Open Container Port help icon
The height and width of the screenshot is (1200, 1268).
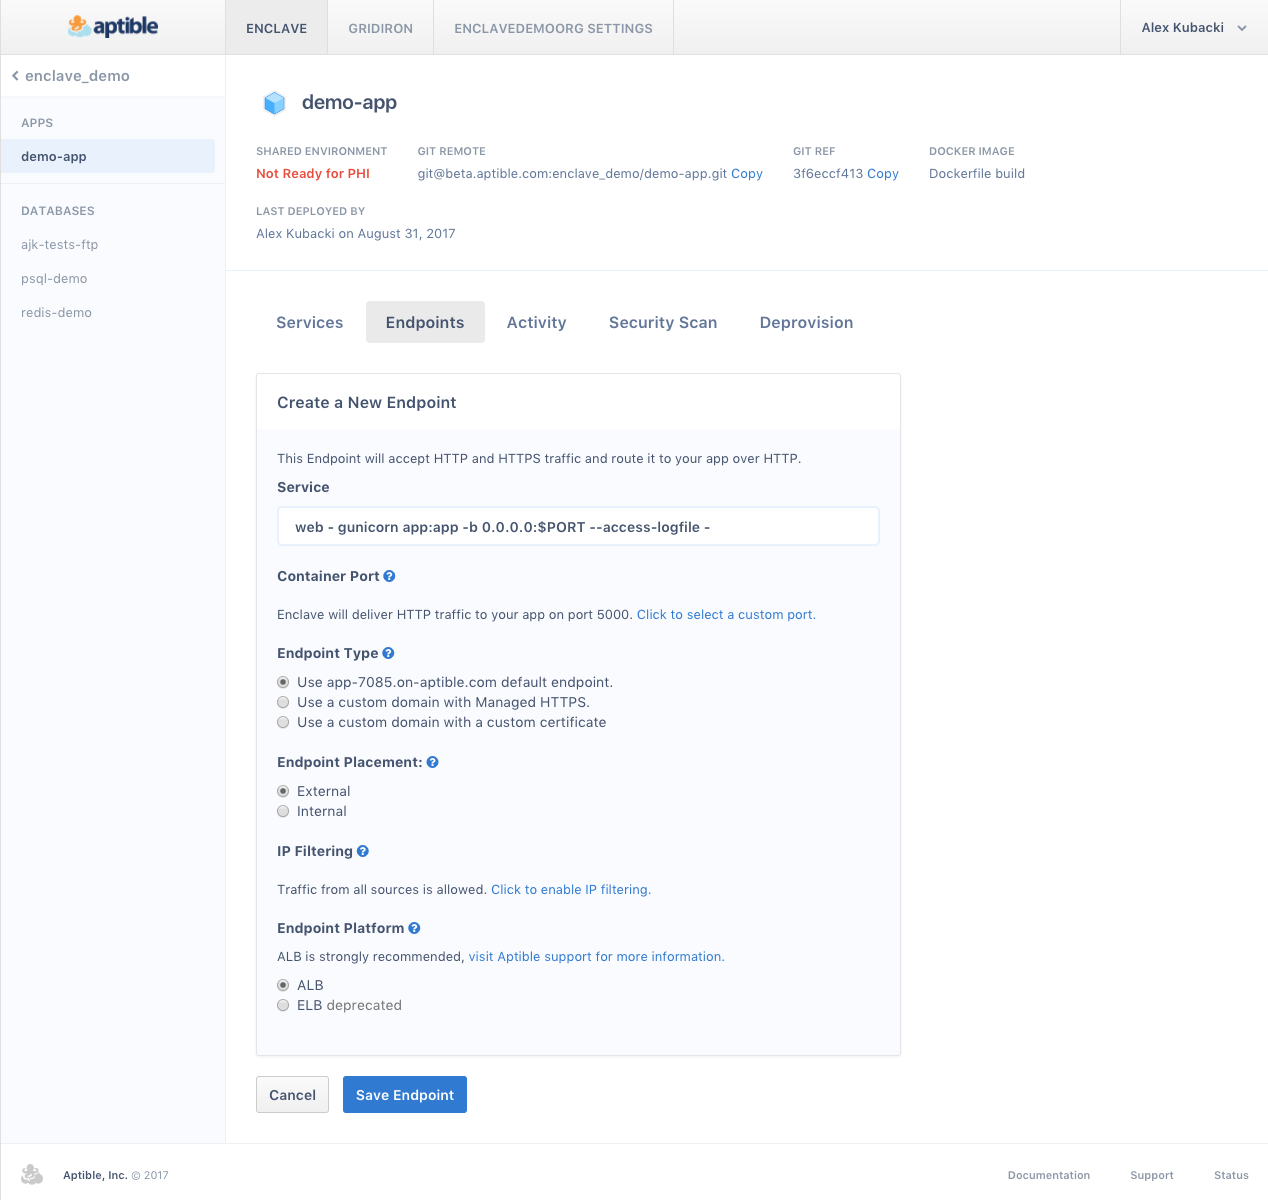[389, 576]
